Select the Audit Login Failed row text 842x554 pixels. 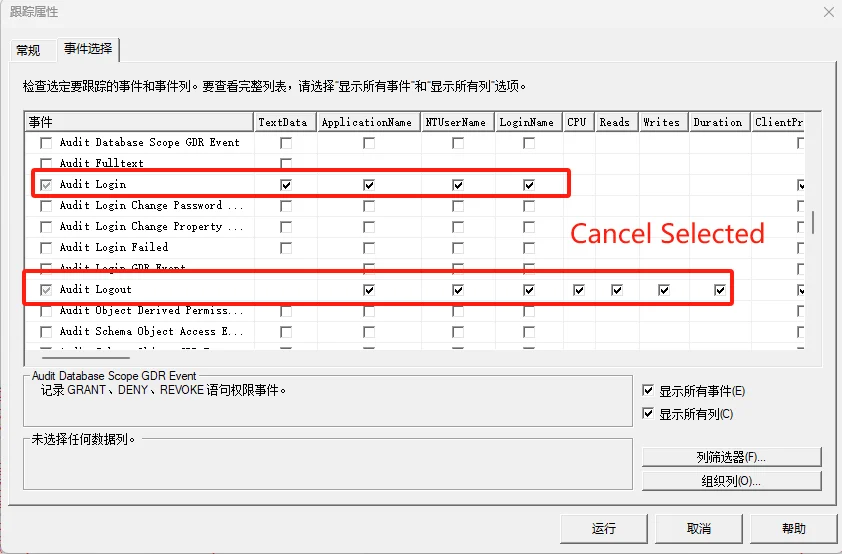click(114, 247)
